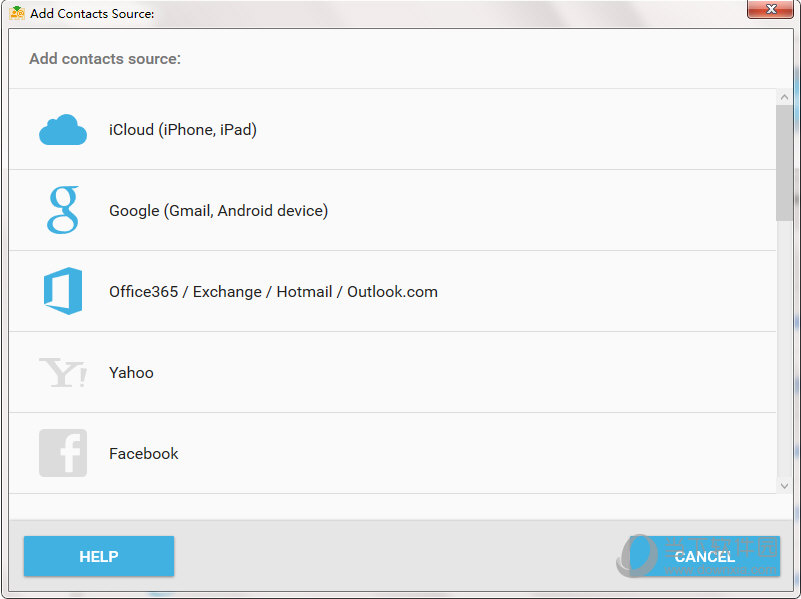Click the app icon in the title bar

[x=17, y=13]
